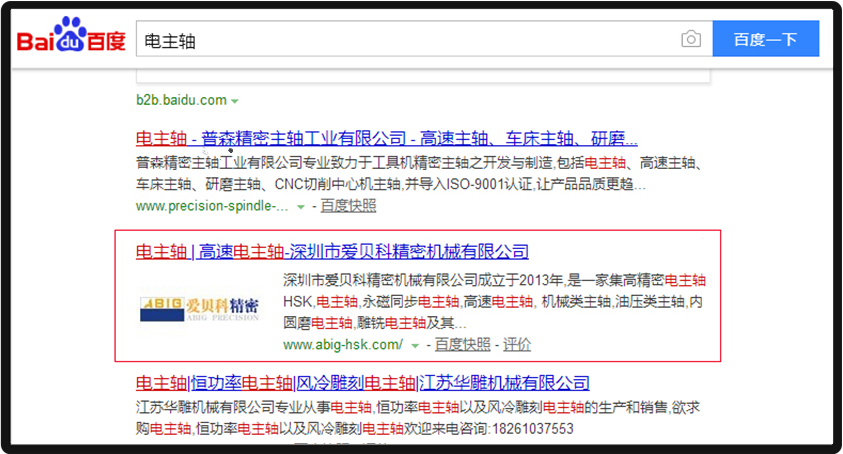Viewport: 843px width, 454px height.
Task: Click the 普森精密 result description text
Action: click(x=420, y=173)
